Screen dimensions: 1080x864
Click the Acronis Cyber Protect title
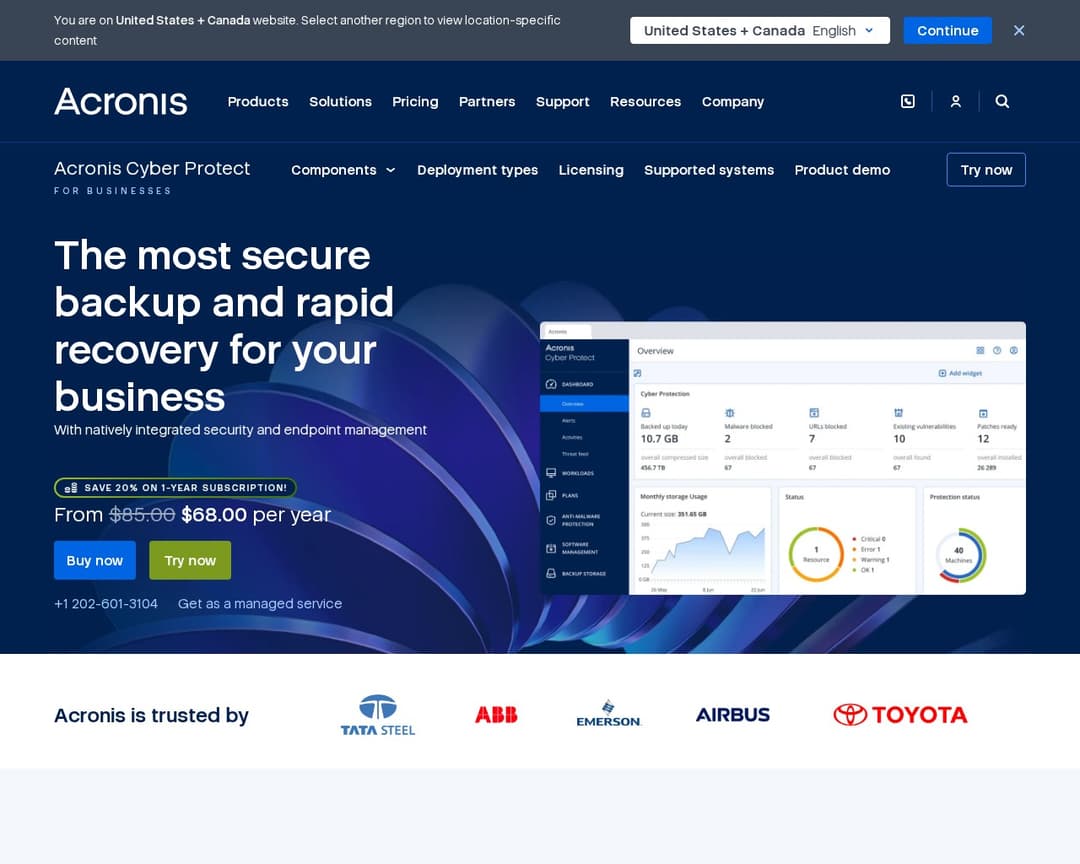(x=152, y=169)
